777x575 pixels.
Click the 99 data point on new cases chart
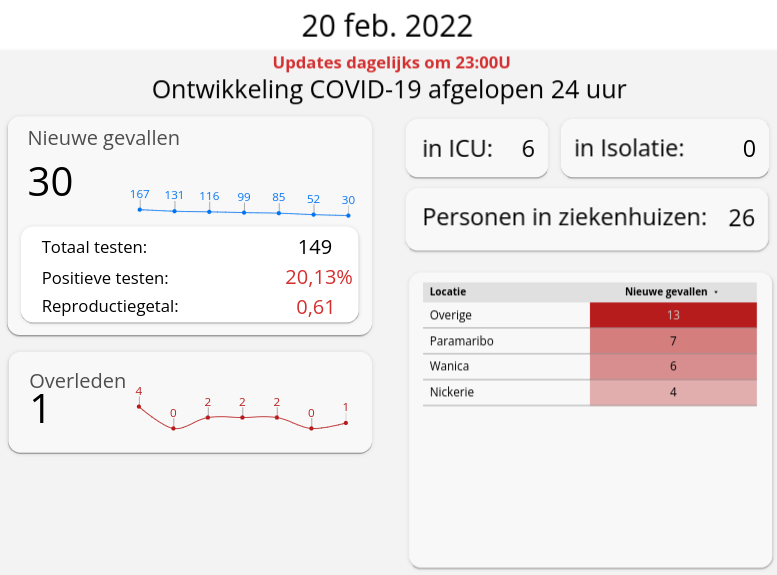tap(244, 212)
